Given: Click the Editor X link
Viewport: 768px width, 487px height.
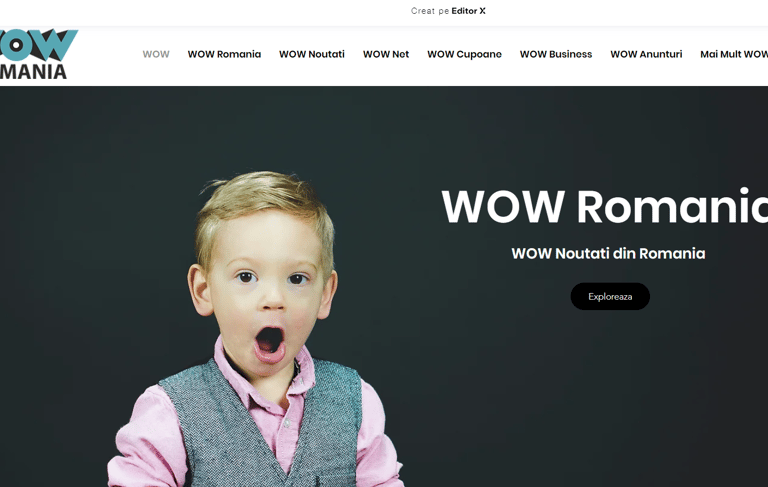Looking at the screenshot, I should point(468,11).
